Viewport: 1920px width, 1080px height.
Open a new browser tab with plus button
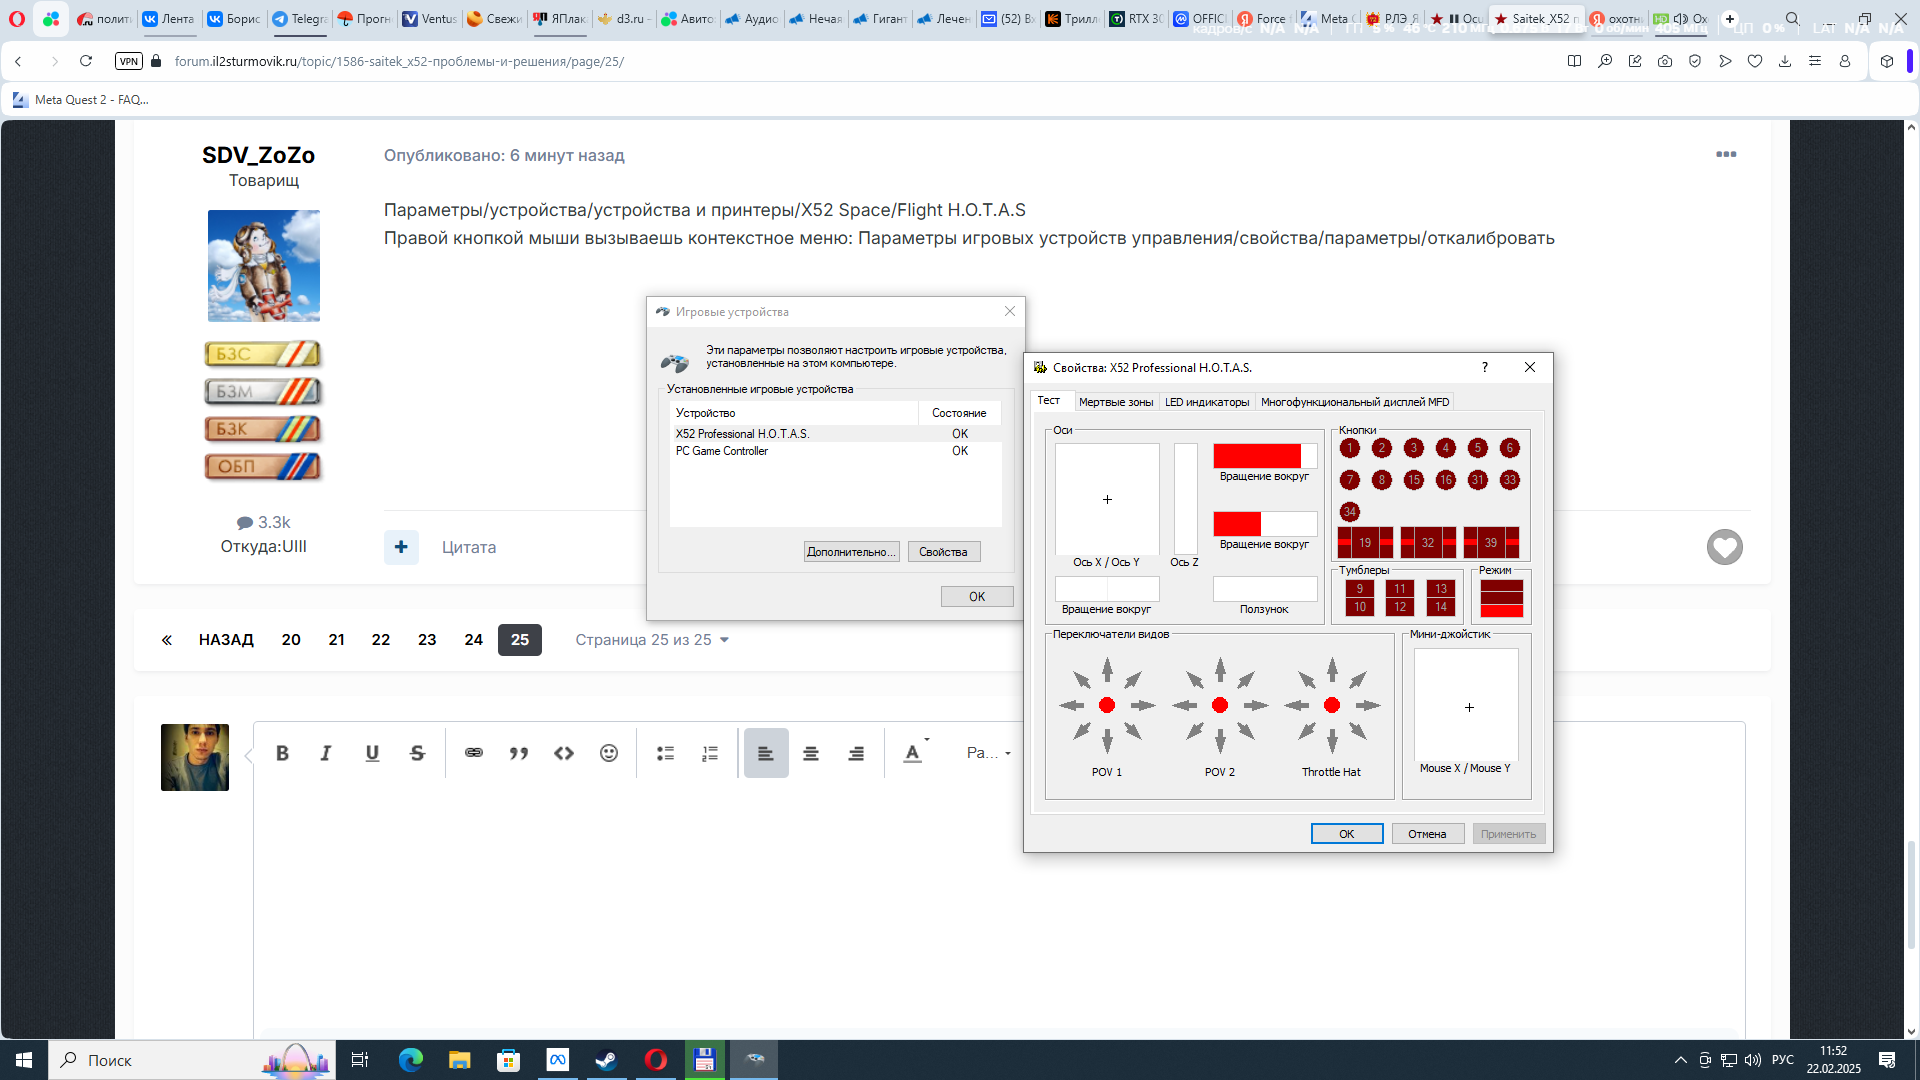point(1730,19)
